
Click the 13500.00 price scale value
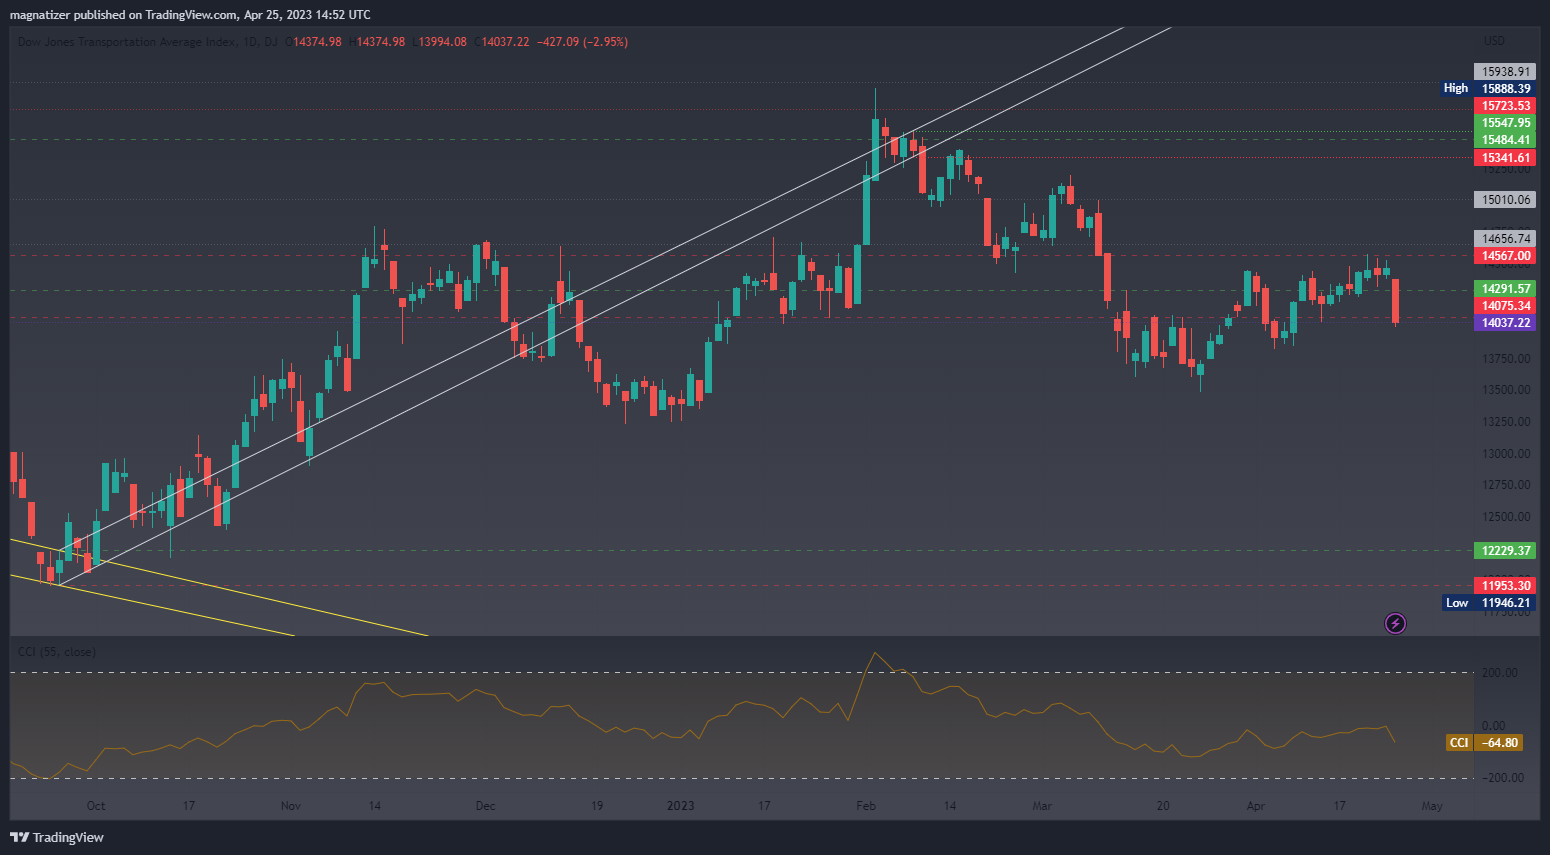coord(1506,390)
